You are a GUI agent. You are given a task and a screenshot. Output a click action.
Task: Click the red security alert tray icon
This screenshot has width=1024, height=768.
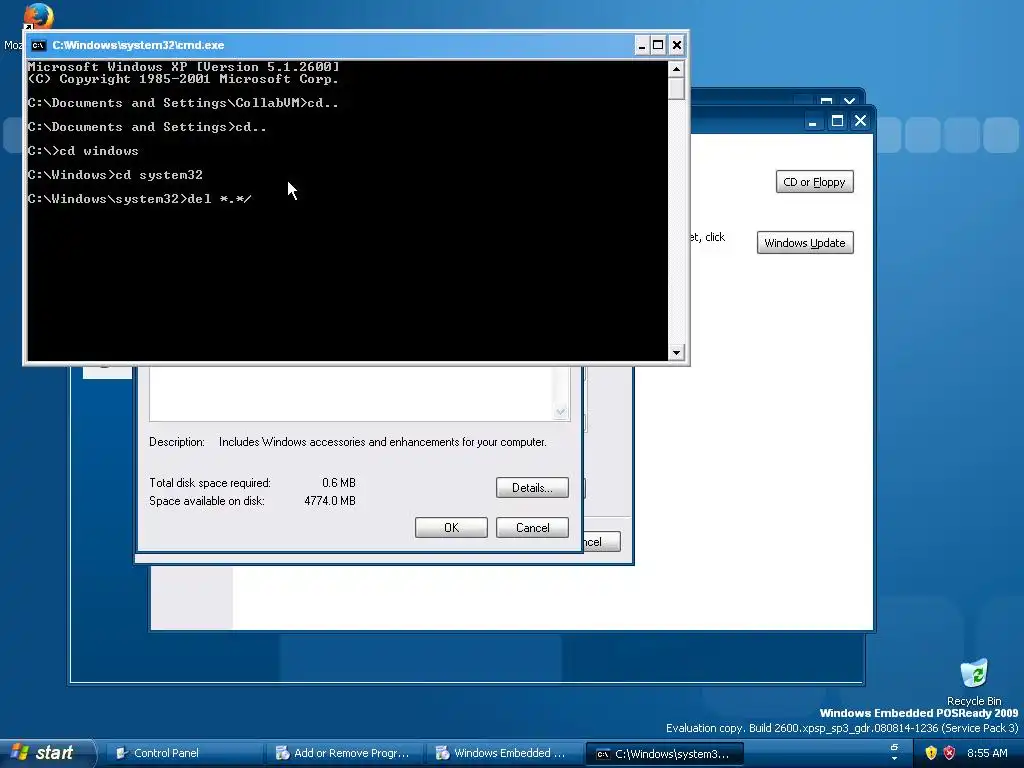tap(950, 753)
